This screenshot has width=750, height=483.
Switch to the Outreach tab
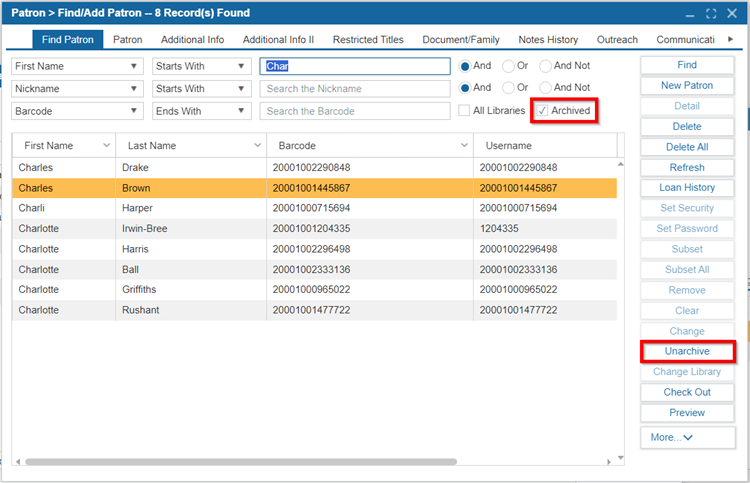[x=617, y=40]
